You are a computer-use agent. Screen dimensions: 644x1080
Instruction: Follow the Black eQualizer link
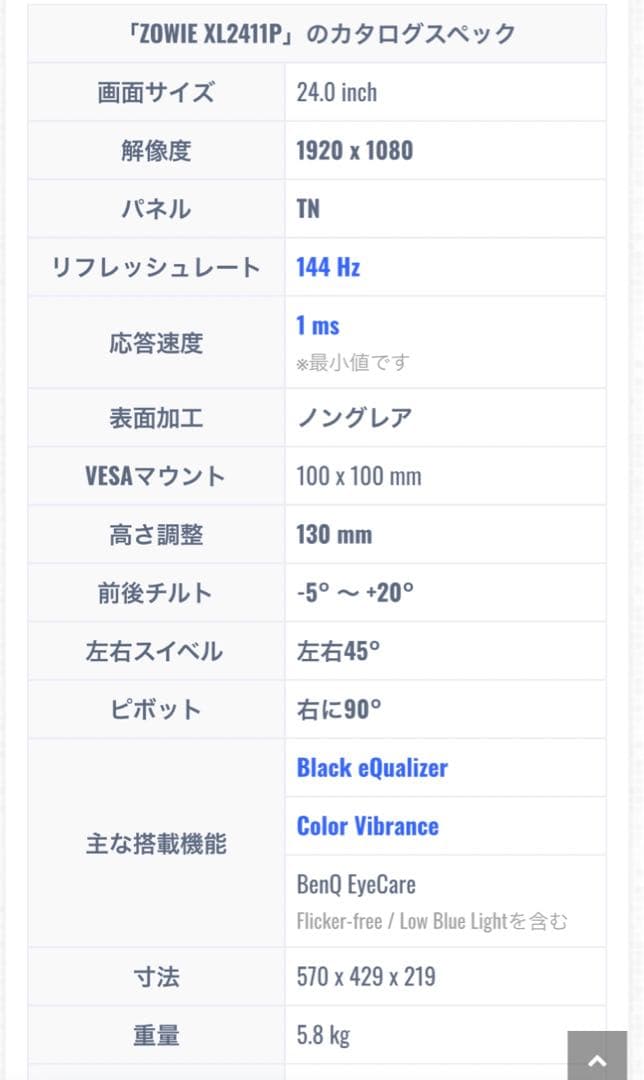(372, 768)
